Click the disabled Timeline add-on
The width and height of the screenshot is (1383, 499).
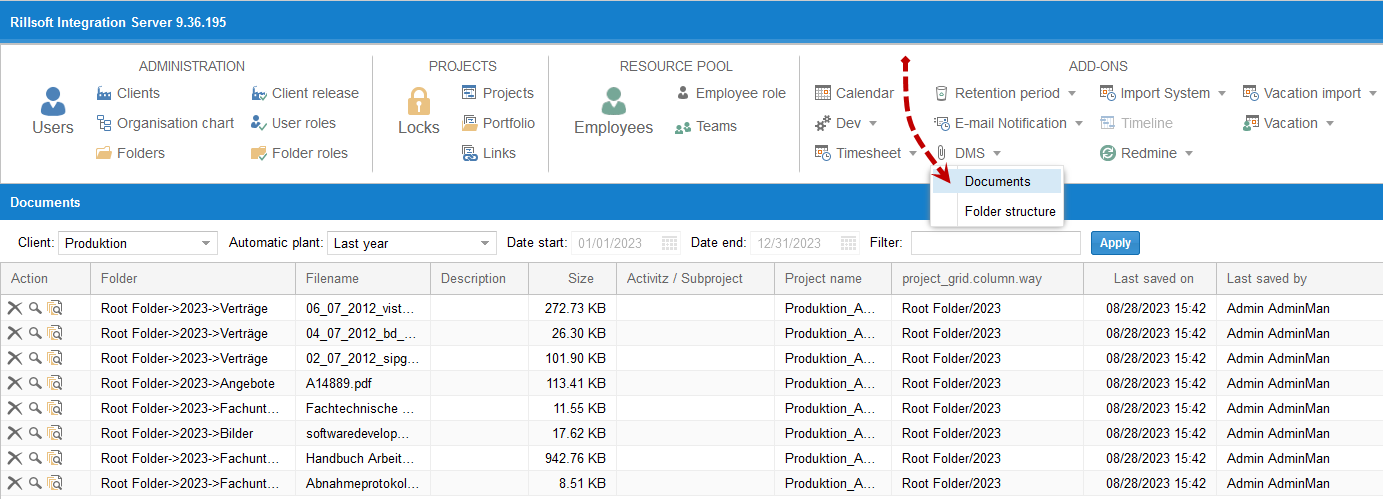pyautogui.click(x=1136, y=123)
